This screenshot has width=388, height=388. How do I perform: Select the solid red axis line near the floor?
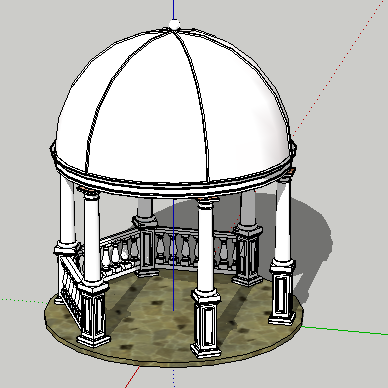tap(132, 377)
